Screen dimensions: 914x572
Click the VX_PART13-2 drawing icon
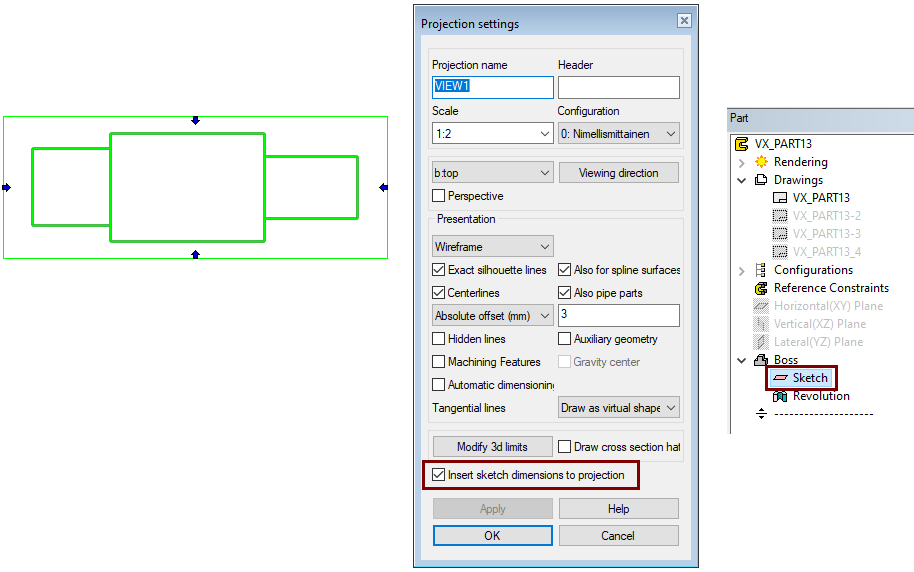[x=780, y=216]
